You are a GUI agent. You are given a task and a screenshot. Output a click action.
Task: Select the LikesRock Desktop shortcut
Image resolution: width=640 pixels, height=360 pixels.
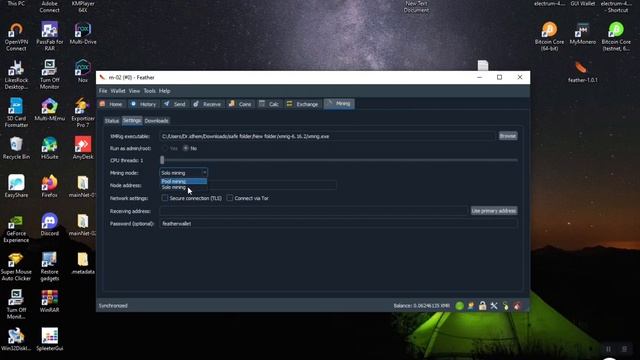coord(16,75)
